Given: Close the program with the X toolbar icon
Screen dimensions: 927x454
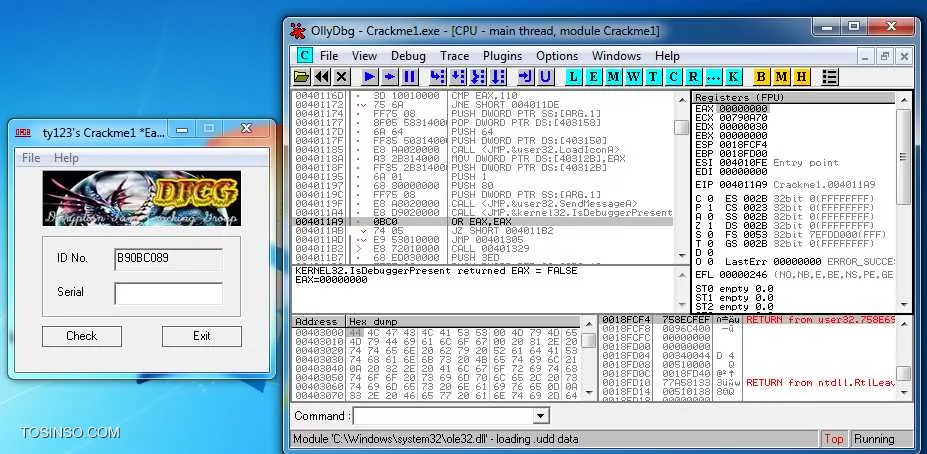Looking at the screenshot, I should [x=342, y=77].
